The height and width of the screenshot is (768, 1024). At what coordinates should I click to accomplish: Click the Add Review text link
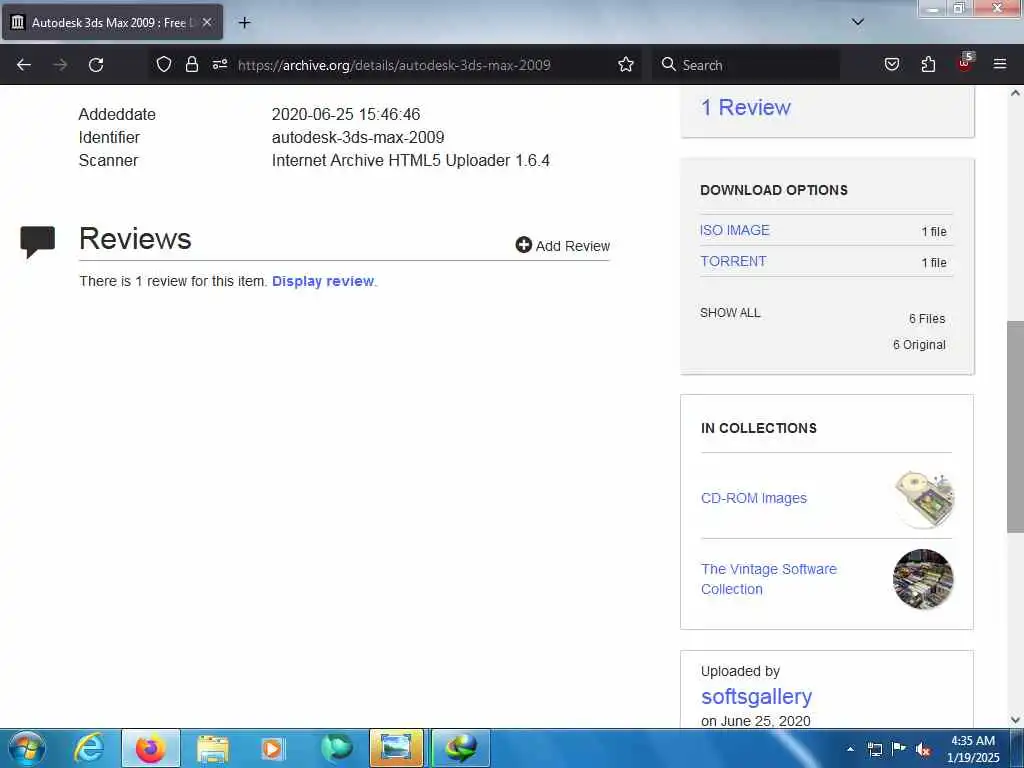(573, 246)
